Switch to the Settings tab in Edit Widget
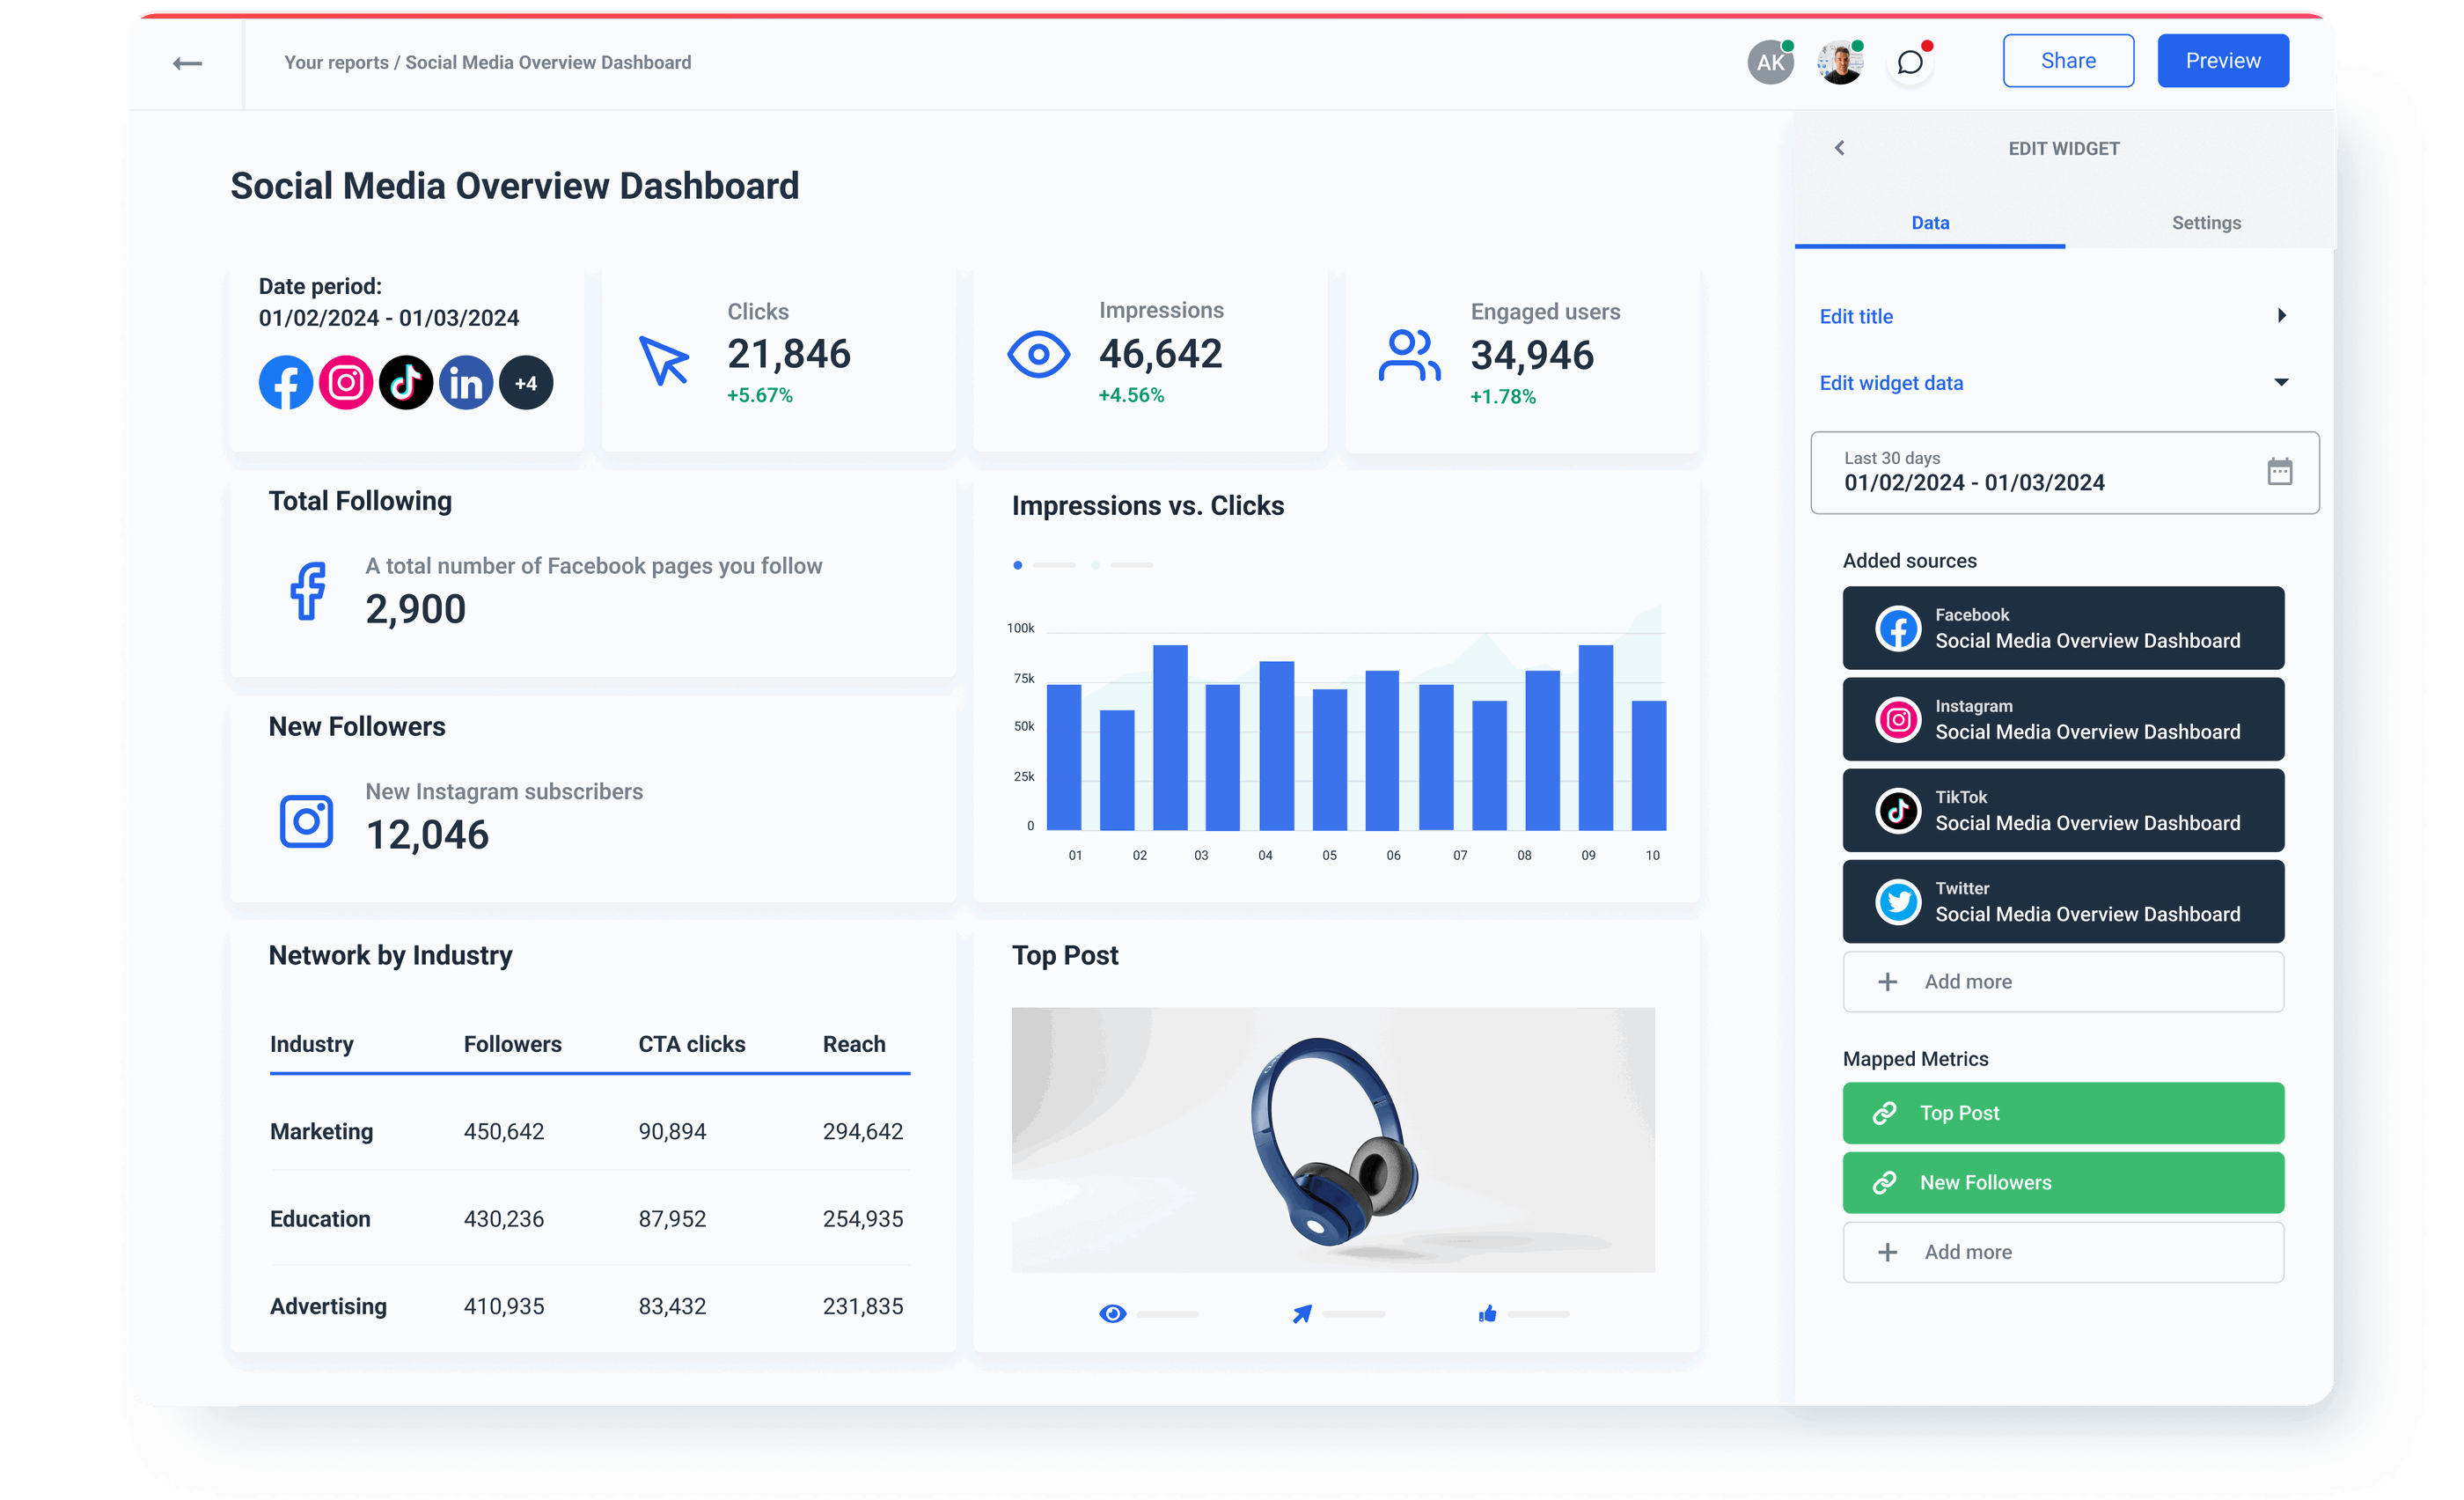Screen dimensions: 2464x1500 pos(2206,223)
